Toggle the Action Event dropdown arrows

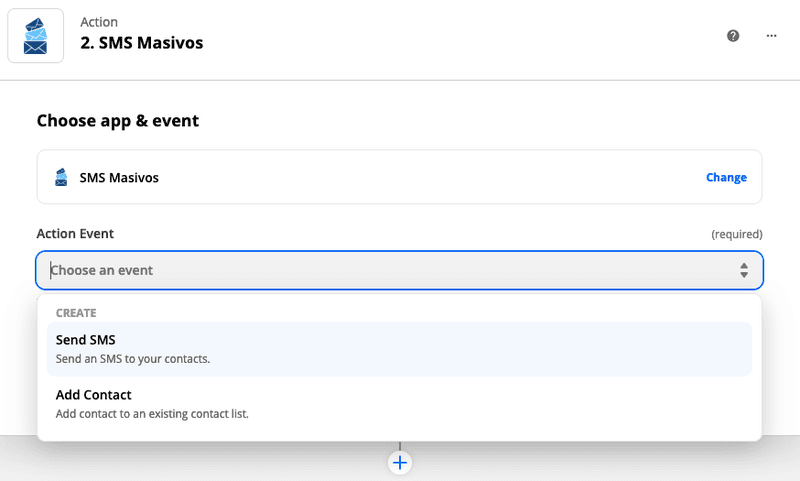tap(744, 270)
